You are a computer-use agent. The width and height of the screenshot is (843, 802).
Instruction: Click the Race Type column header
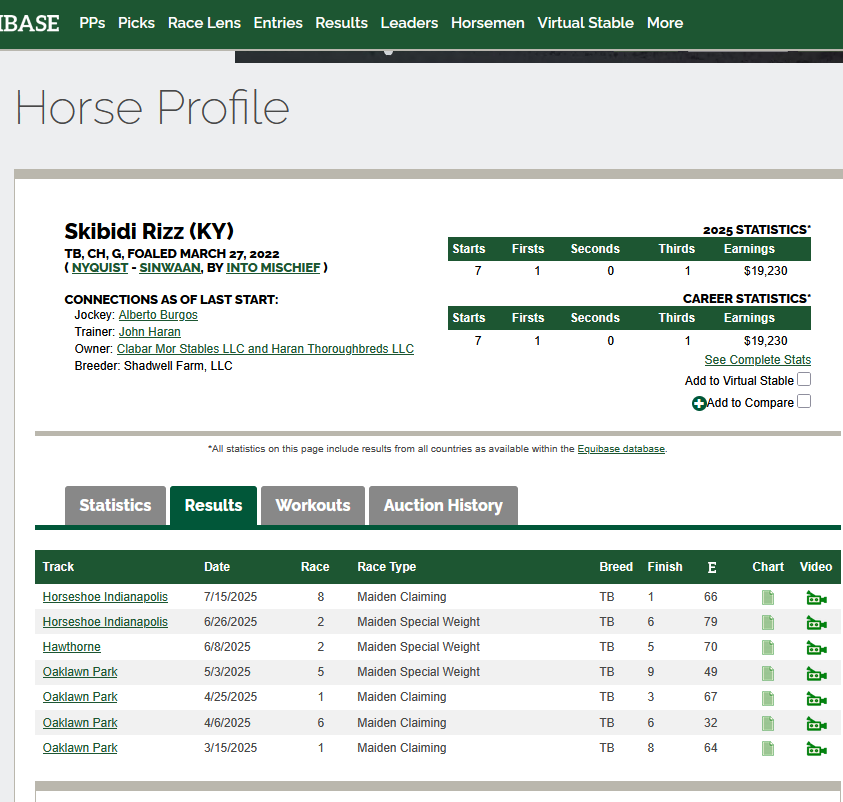387,567
